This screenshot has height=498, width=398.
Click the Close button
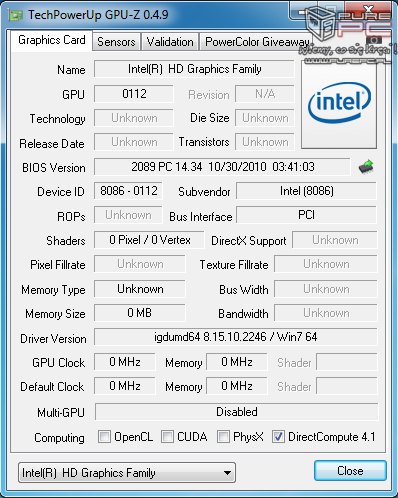point(350,471)
